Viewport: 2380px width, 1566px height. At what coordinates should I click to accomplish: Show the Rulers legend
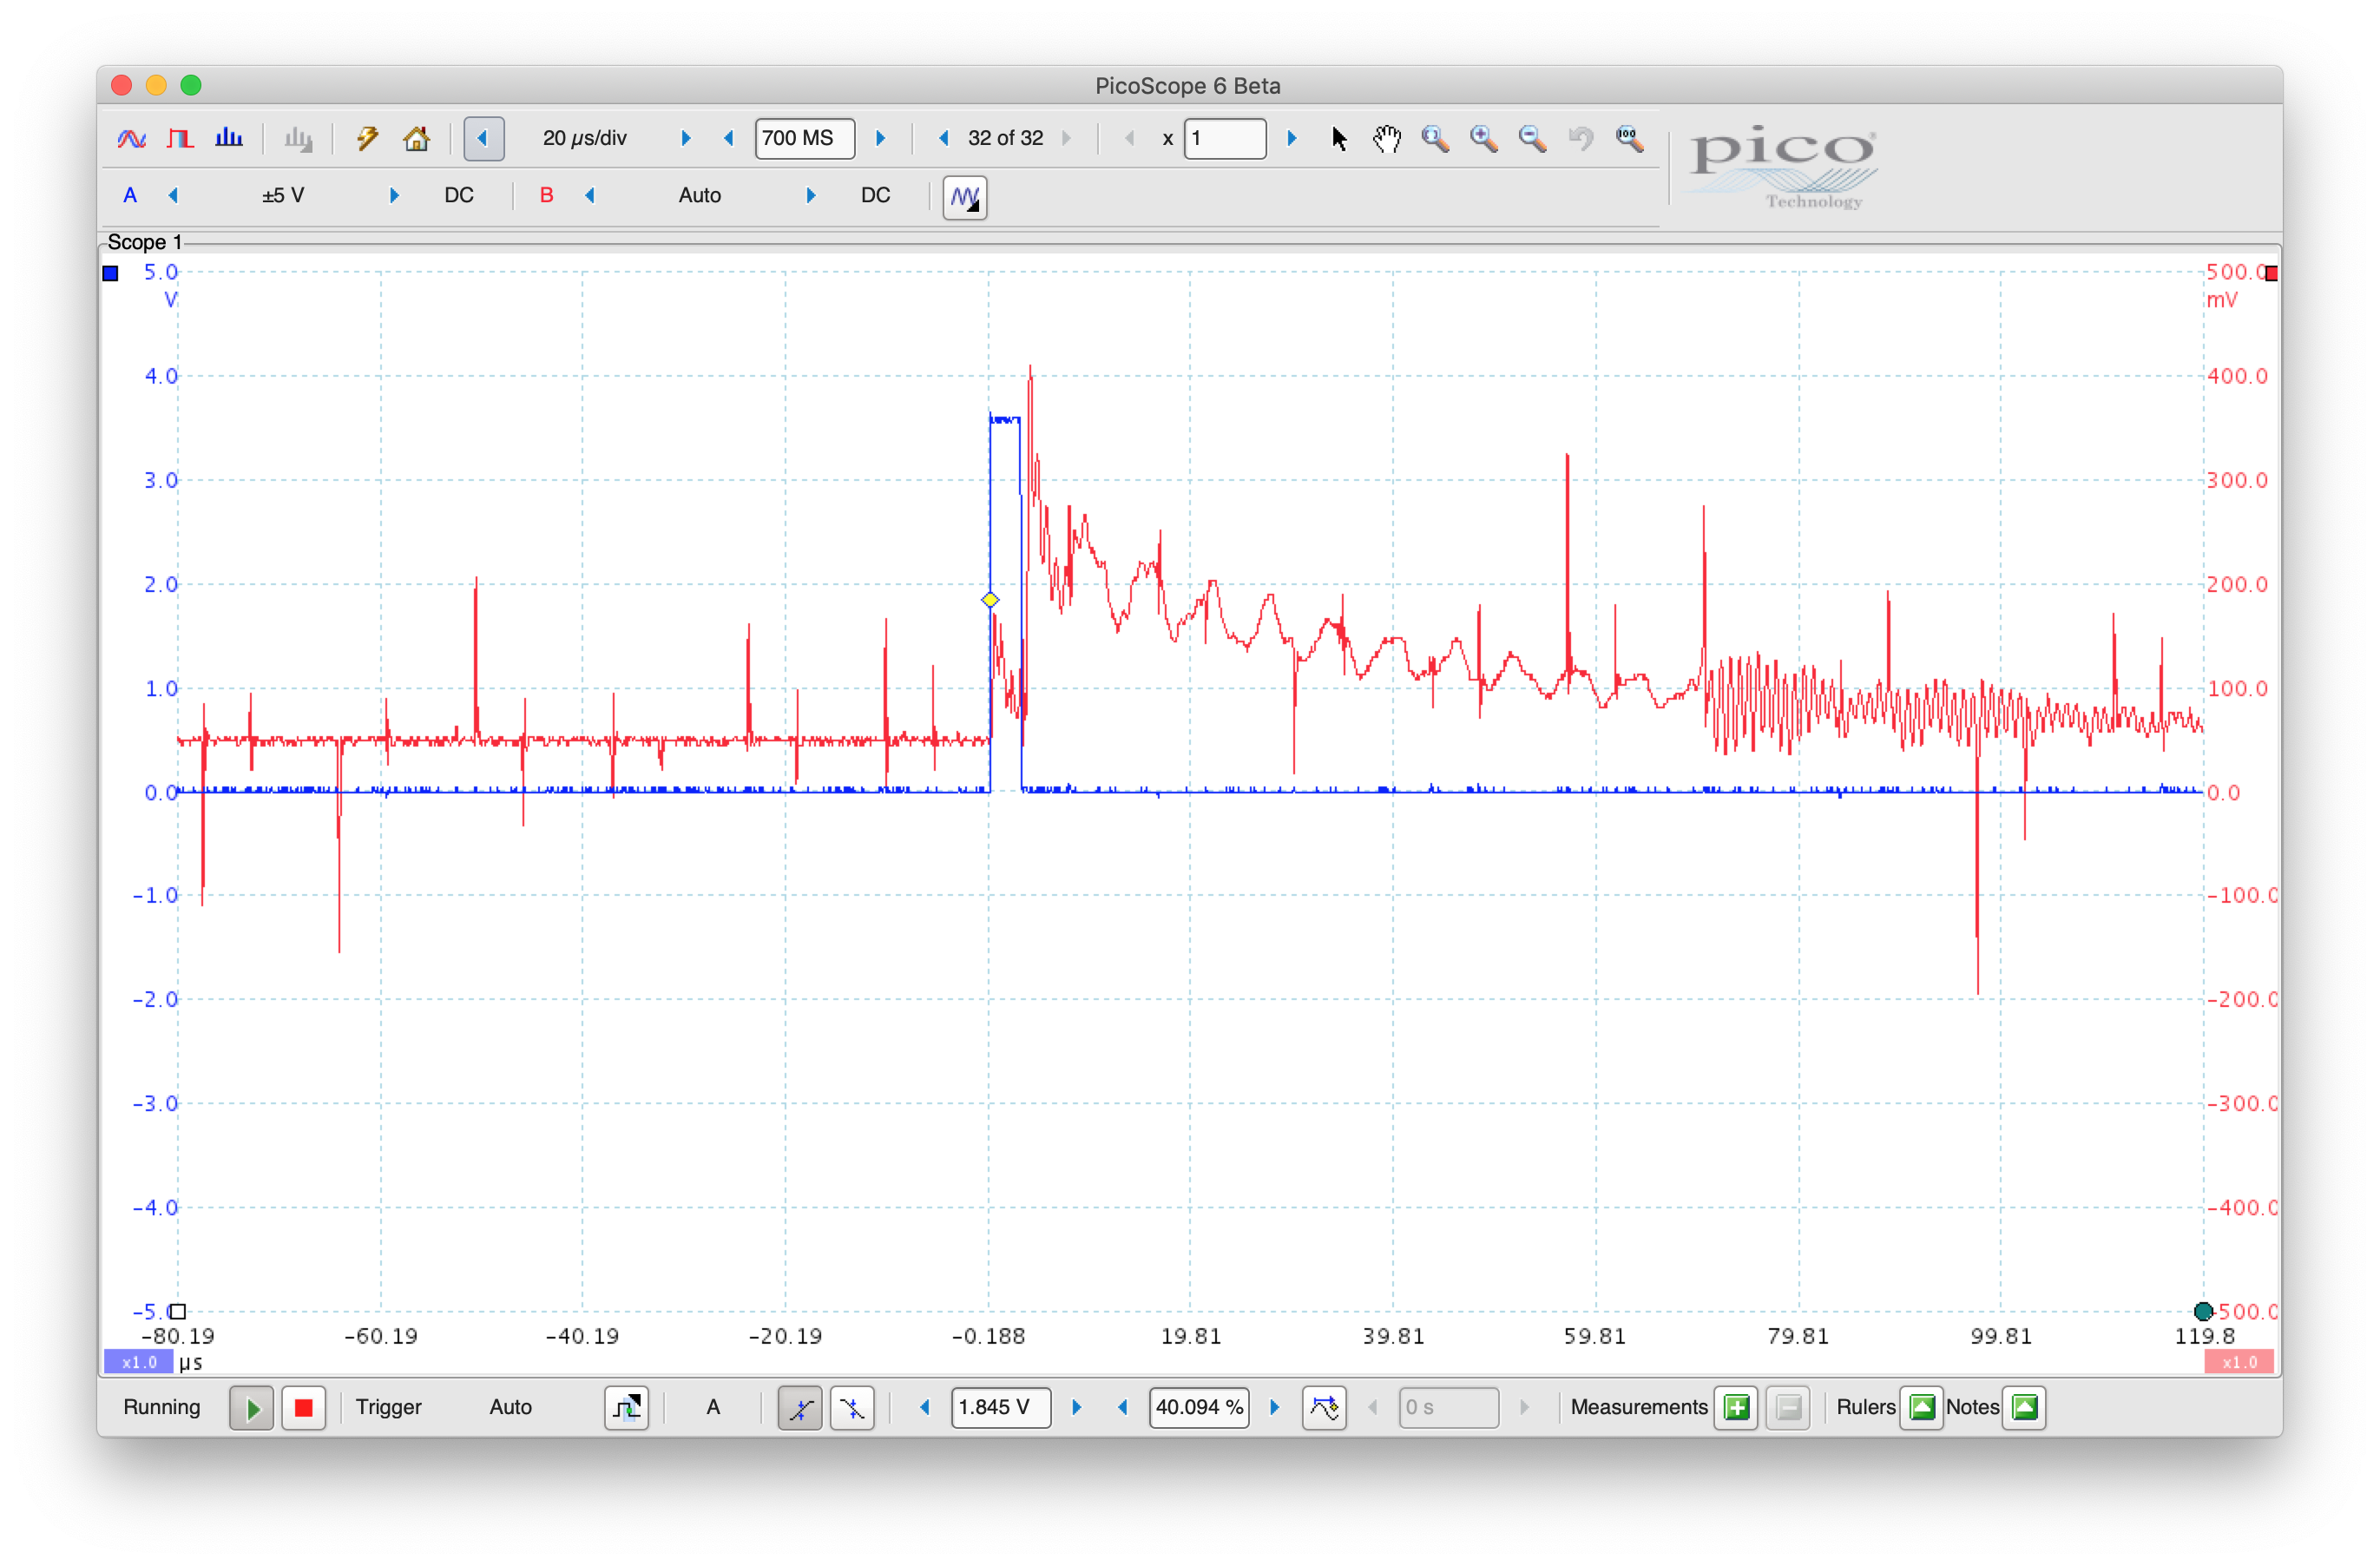pyautogui.click(x=1922, y=1408)
